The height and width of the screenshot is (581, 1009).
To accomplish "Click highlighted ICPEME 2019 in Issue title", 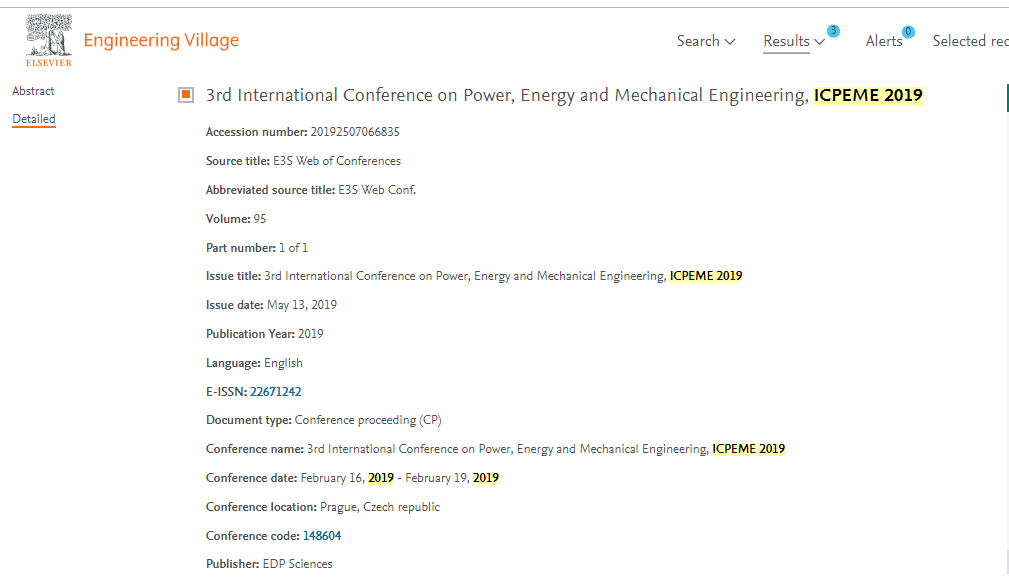I will pos(706,276).
